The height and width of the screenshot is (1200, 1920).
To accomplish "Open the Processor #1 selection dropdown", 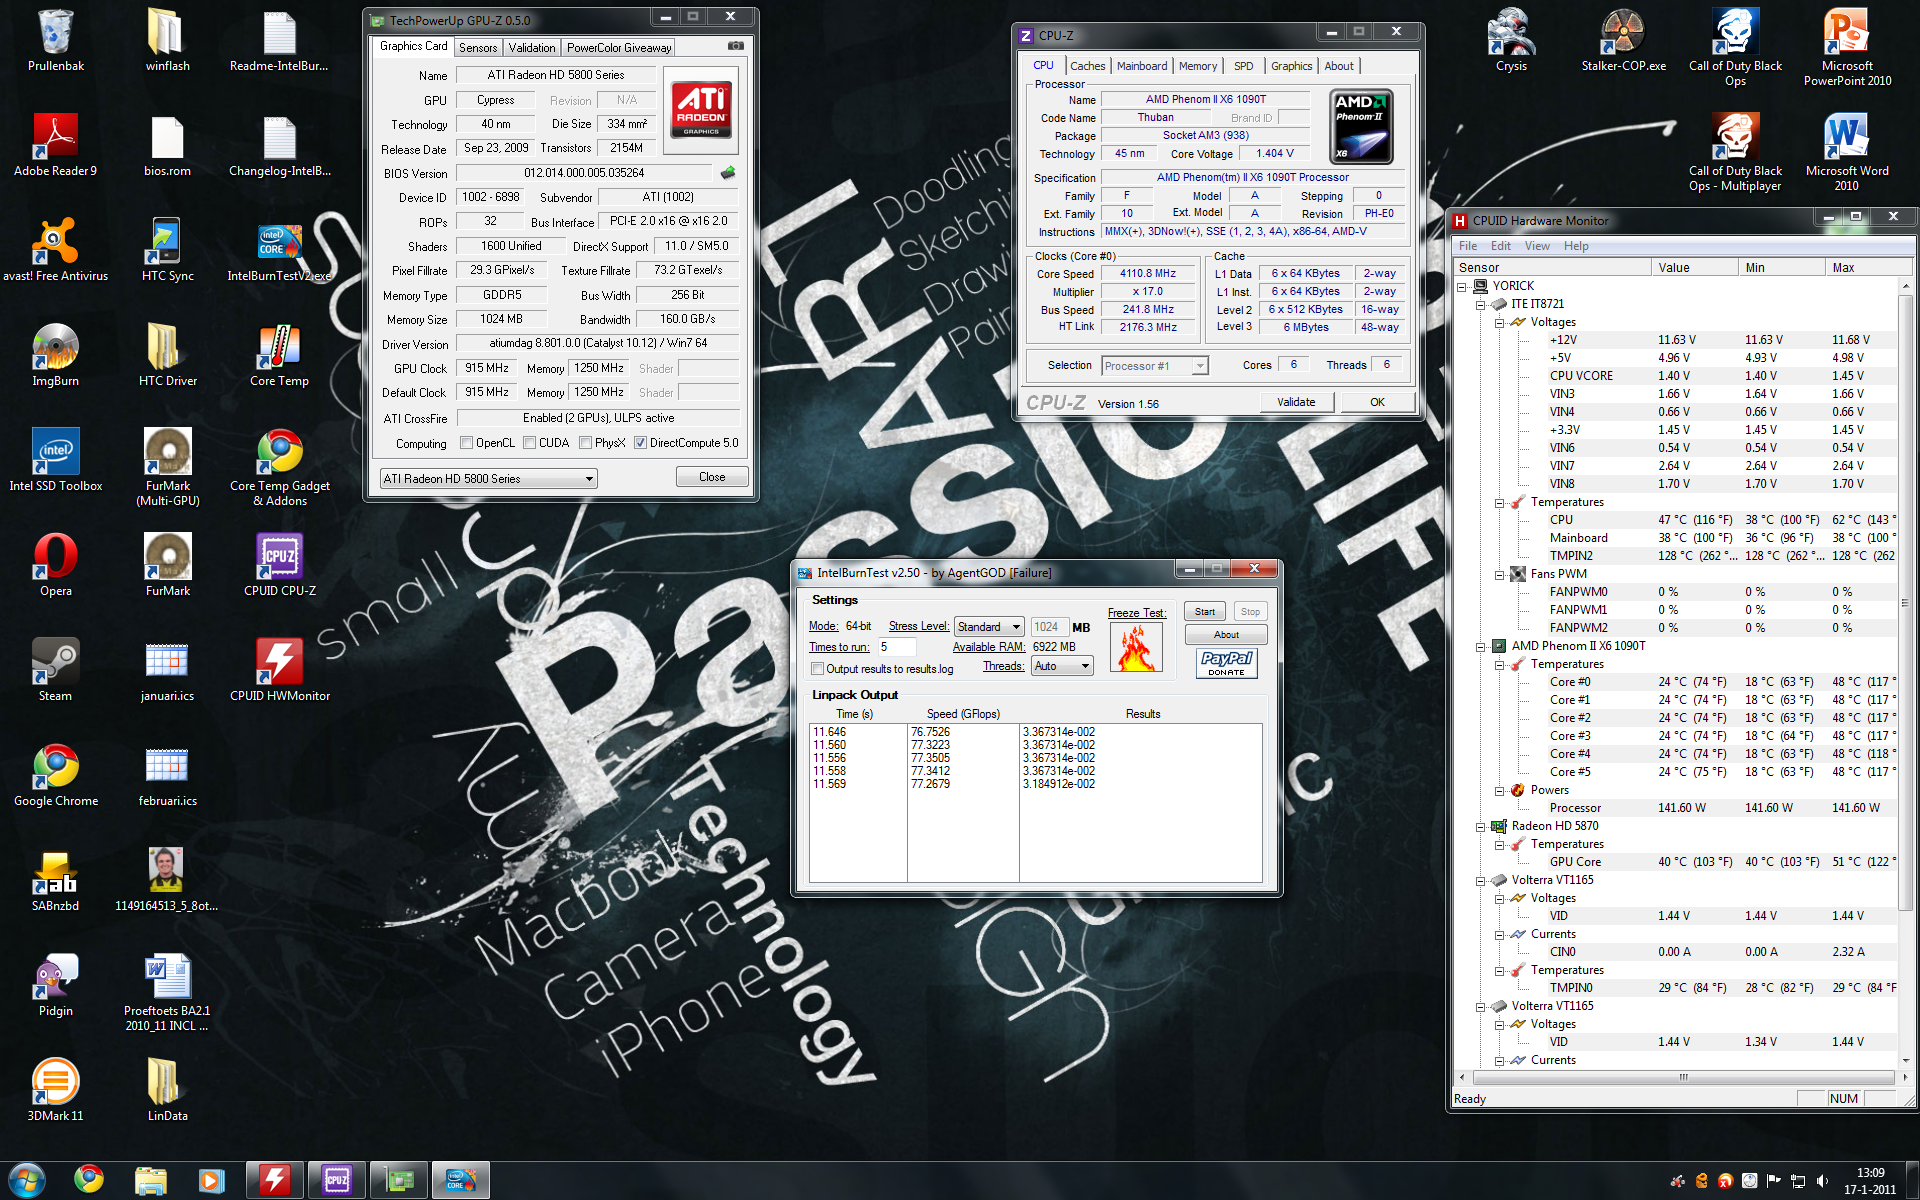I will click(1155, 366).
